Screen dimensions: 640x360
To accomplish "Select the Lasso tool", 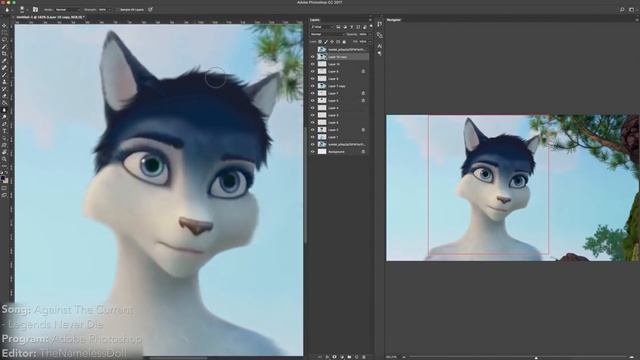I will [4, 40].
